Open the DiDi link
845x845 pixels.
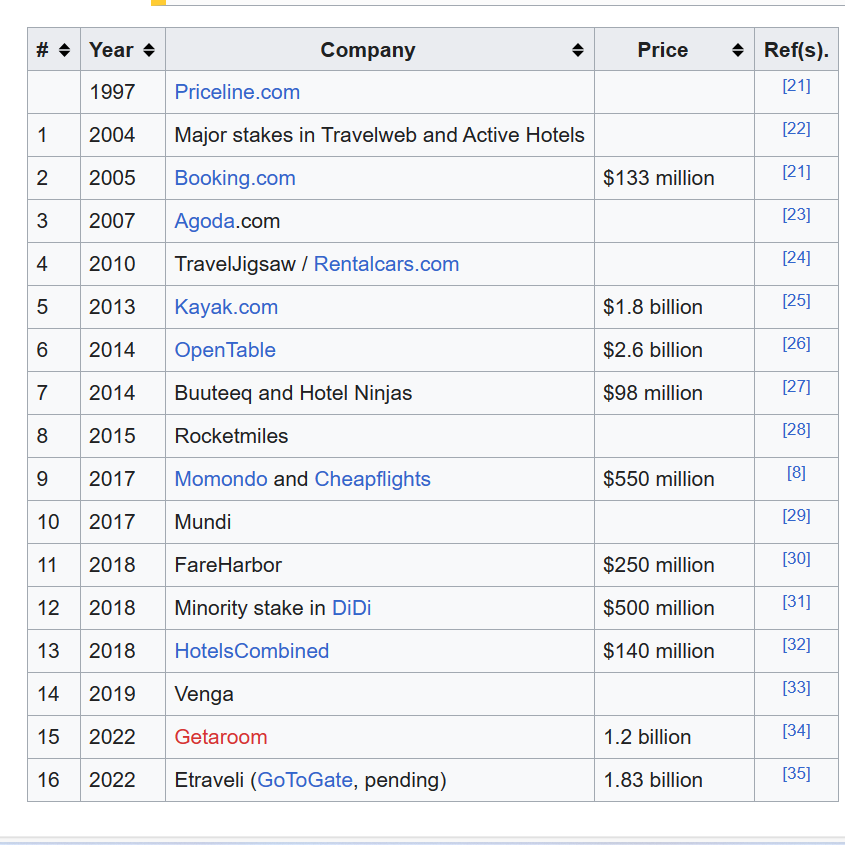352,608
